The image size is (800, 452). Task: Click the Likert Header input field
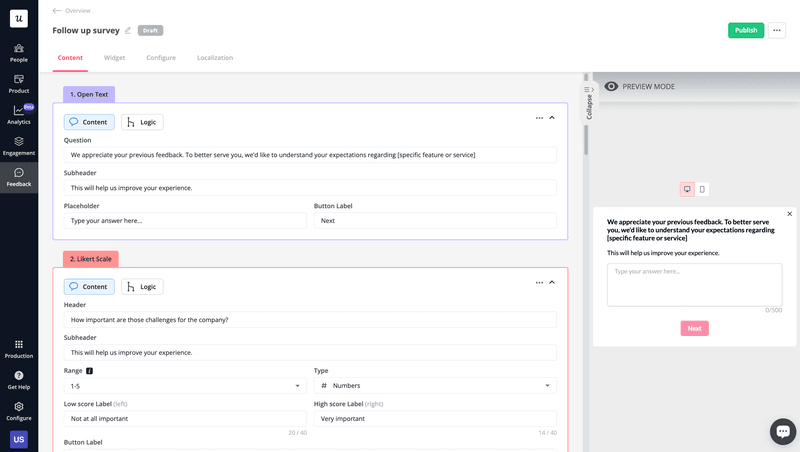[310, 320]
